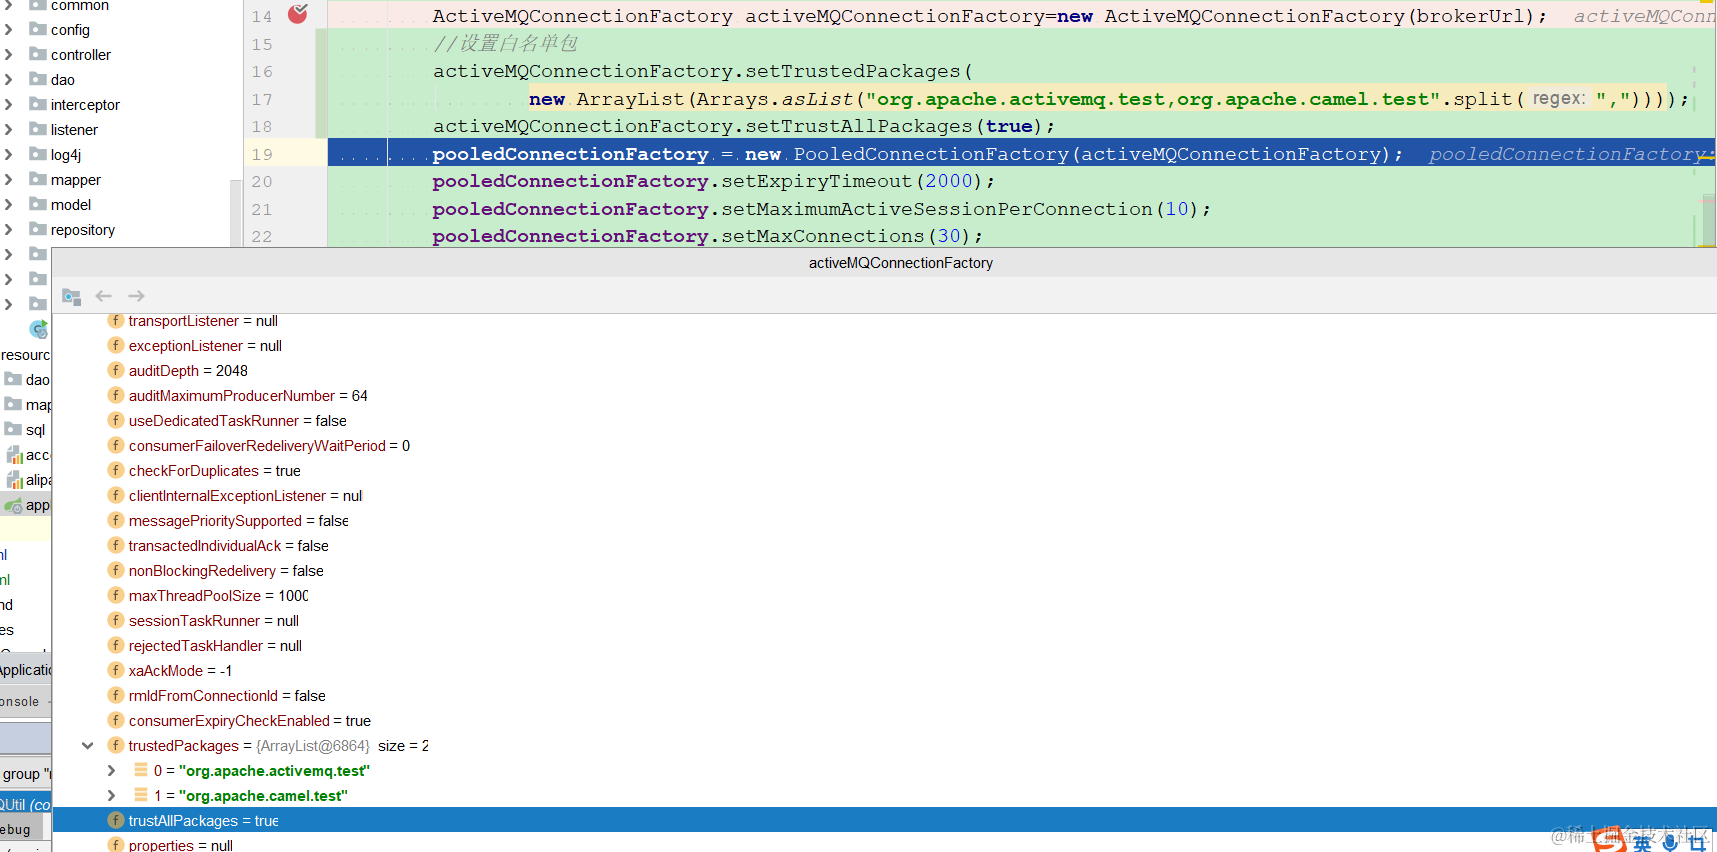This screenshot has width=1717, height=852.
Task: Click the sql folder in resources
Action: pos(35,430)
